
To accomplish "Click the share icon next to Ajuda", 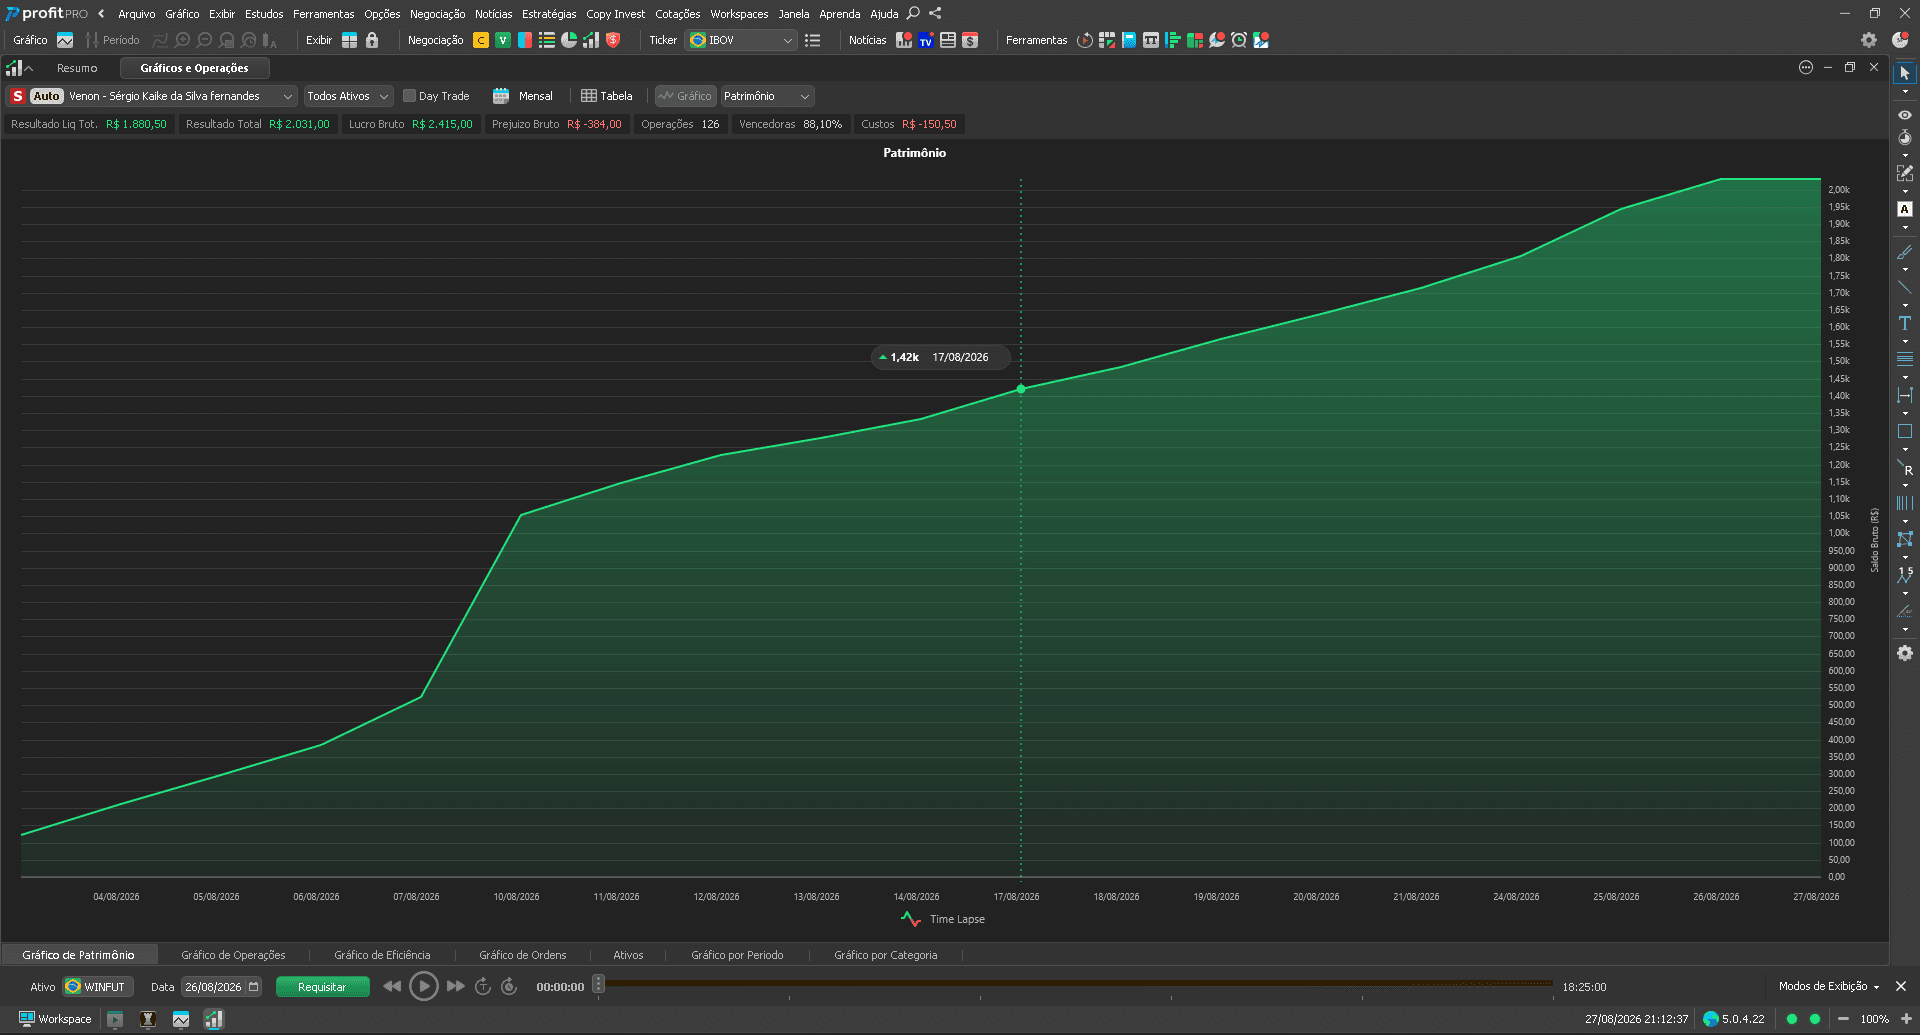I will click(935, 13).
